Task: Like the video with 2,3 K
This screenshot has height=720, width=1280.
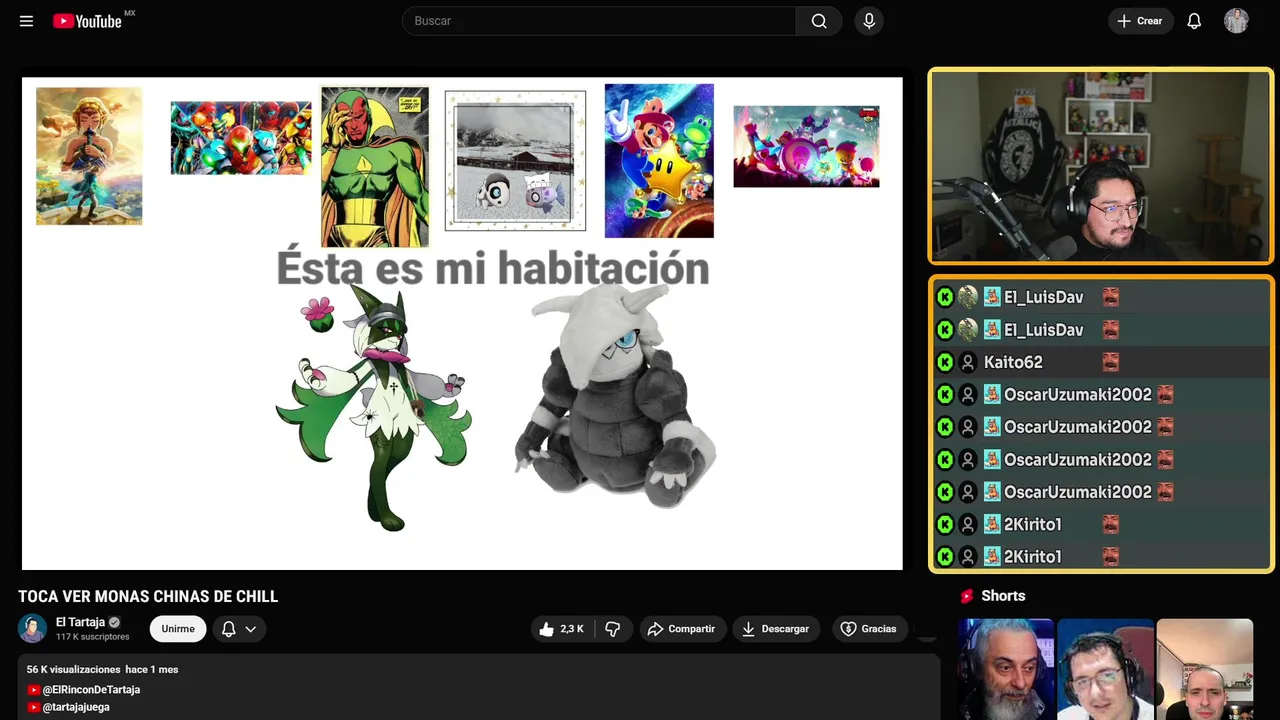Action: 561,629
